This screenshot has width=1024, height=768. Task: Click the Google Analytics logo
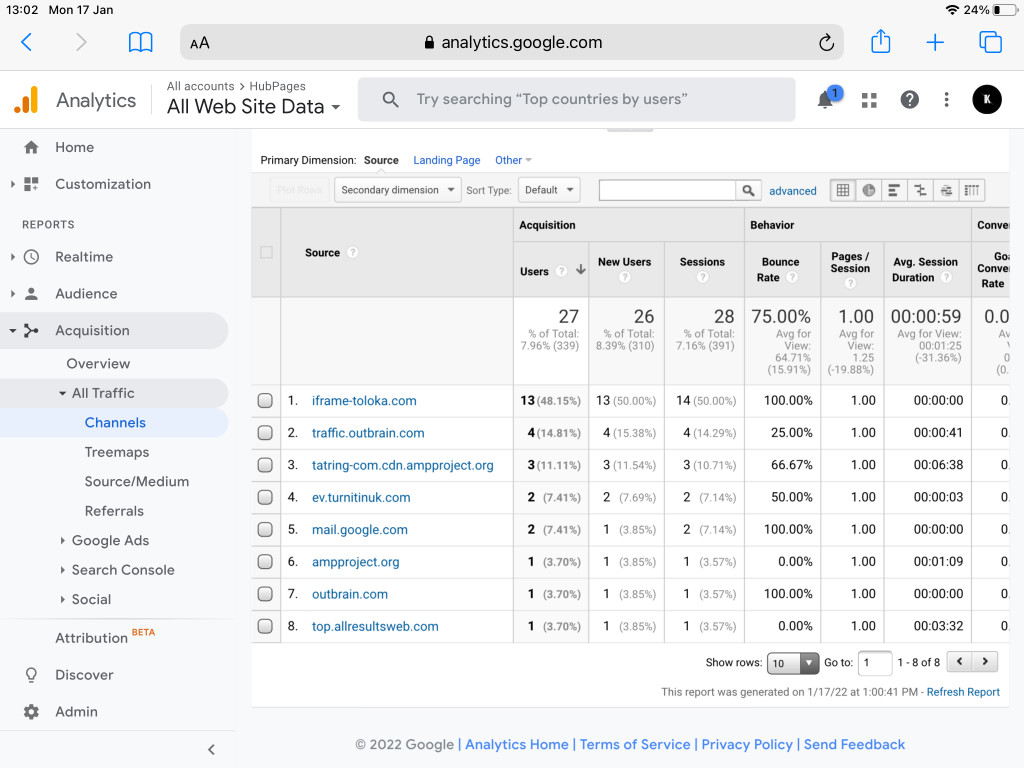(26, 100)
